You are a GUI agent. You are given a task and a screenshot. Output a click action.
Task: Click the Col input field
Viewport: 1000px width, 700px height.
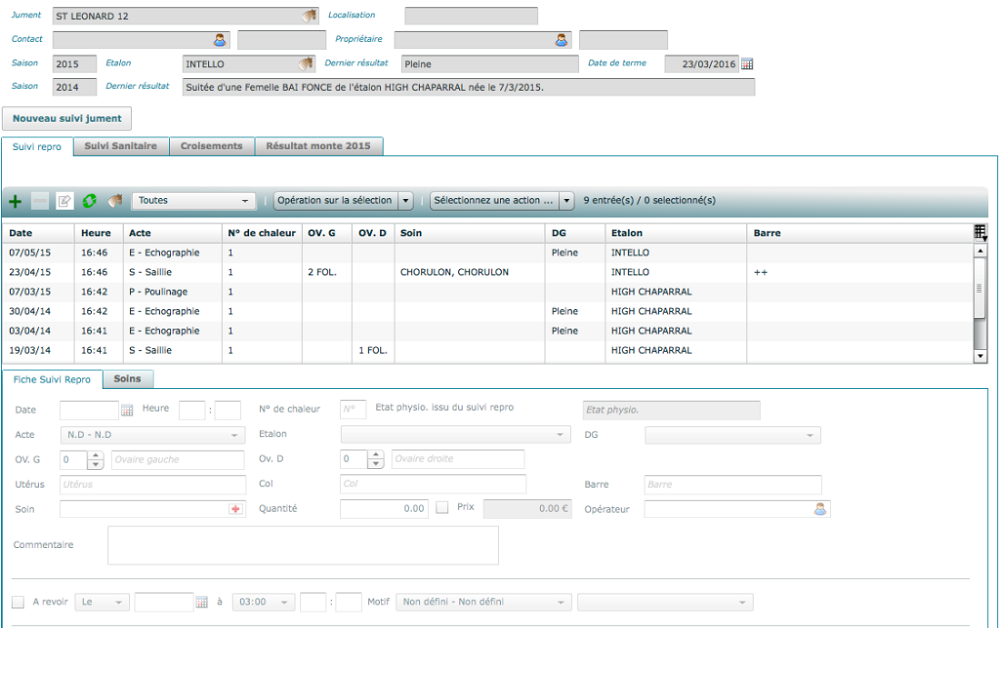(x=433, y=485)
